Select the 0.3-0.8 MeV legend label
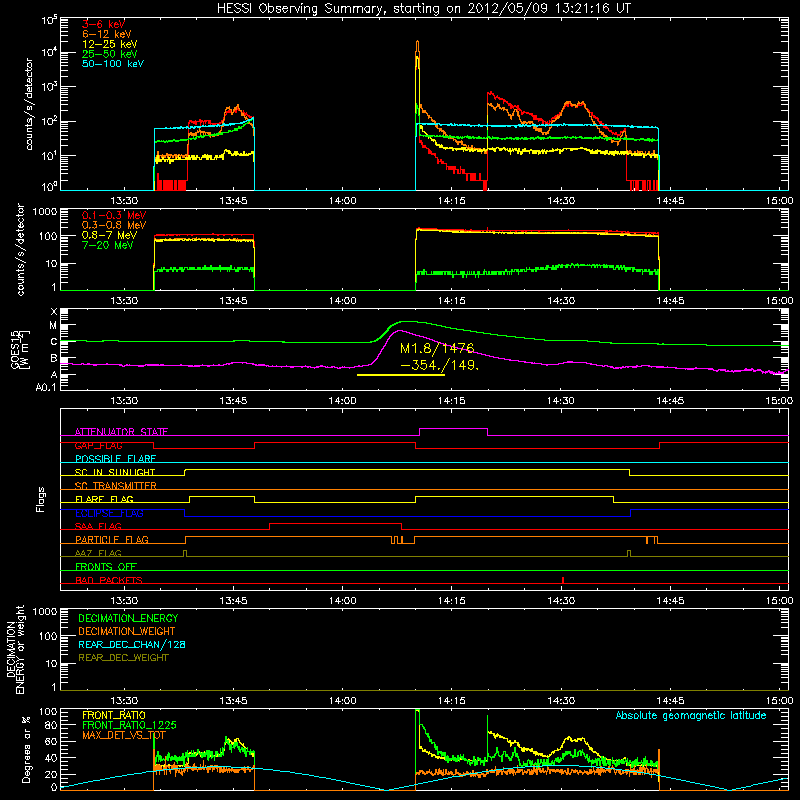The image size is (800, 800). coord(114,225)
